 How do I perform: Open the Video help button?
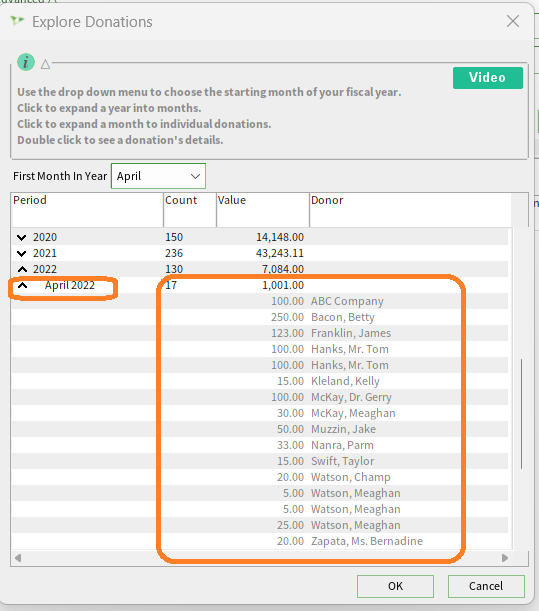click(488, 78)
